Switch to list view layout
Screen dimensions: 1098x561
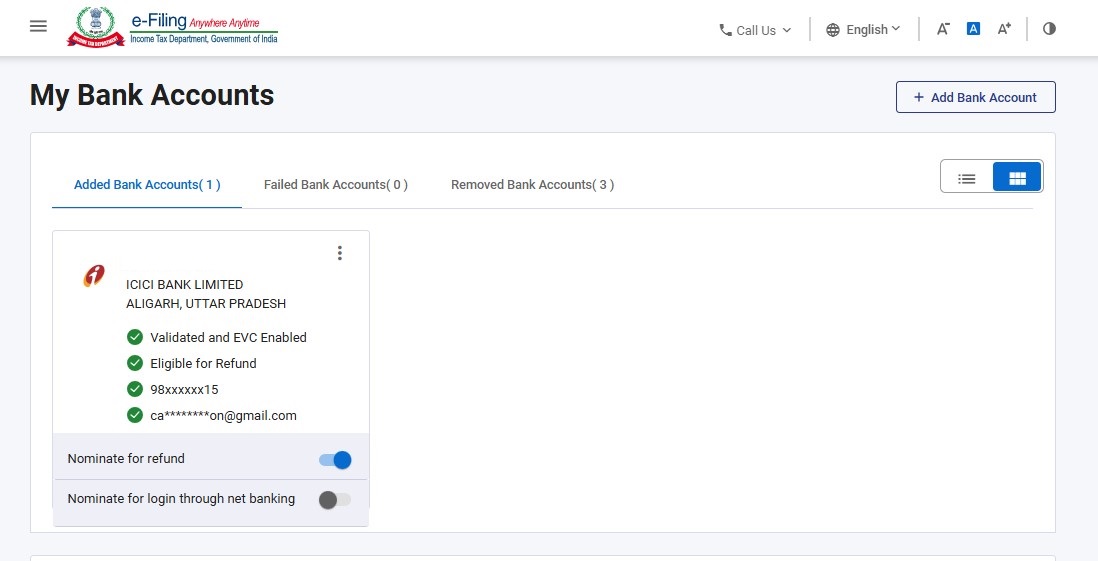(x=967, y=177)
